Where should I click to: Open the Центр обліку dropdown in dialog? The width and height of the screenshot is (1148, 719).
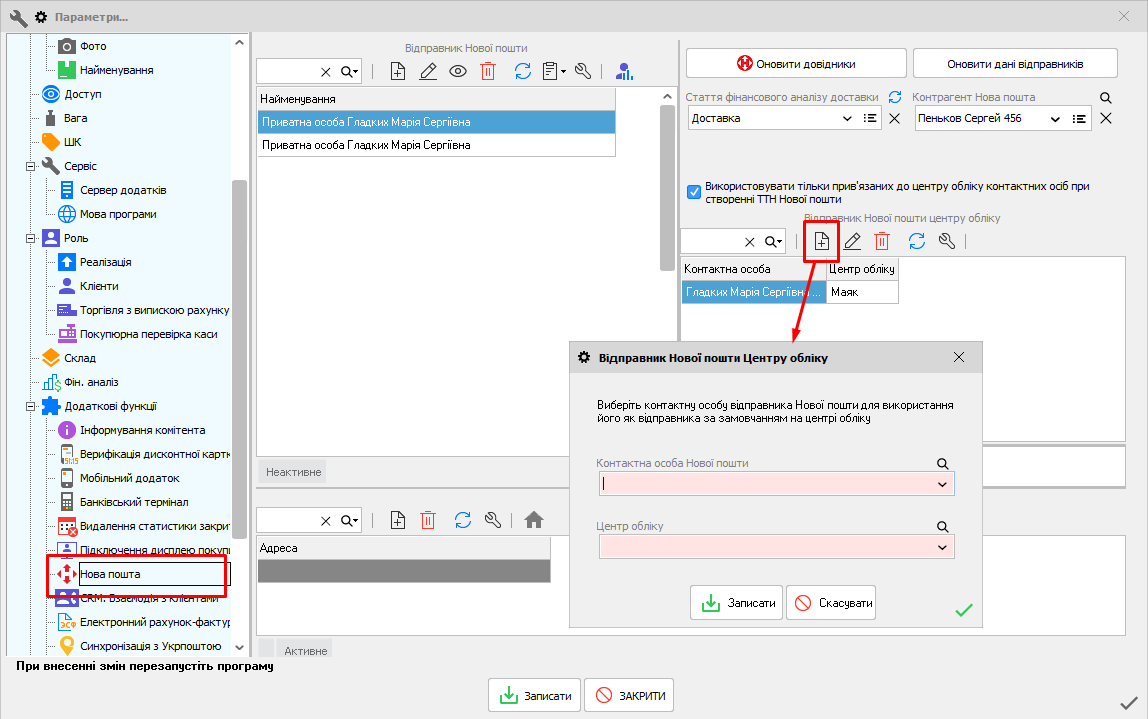click(942, 547)
